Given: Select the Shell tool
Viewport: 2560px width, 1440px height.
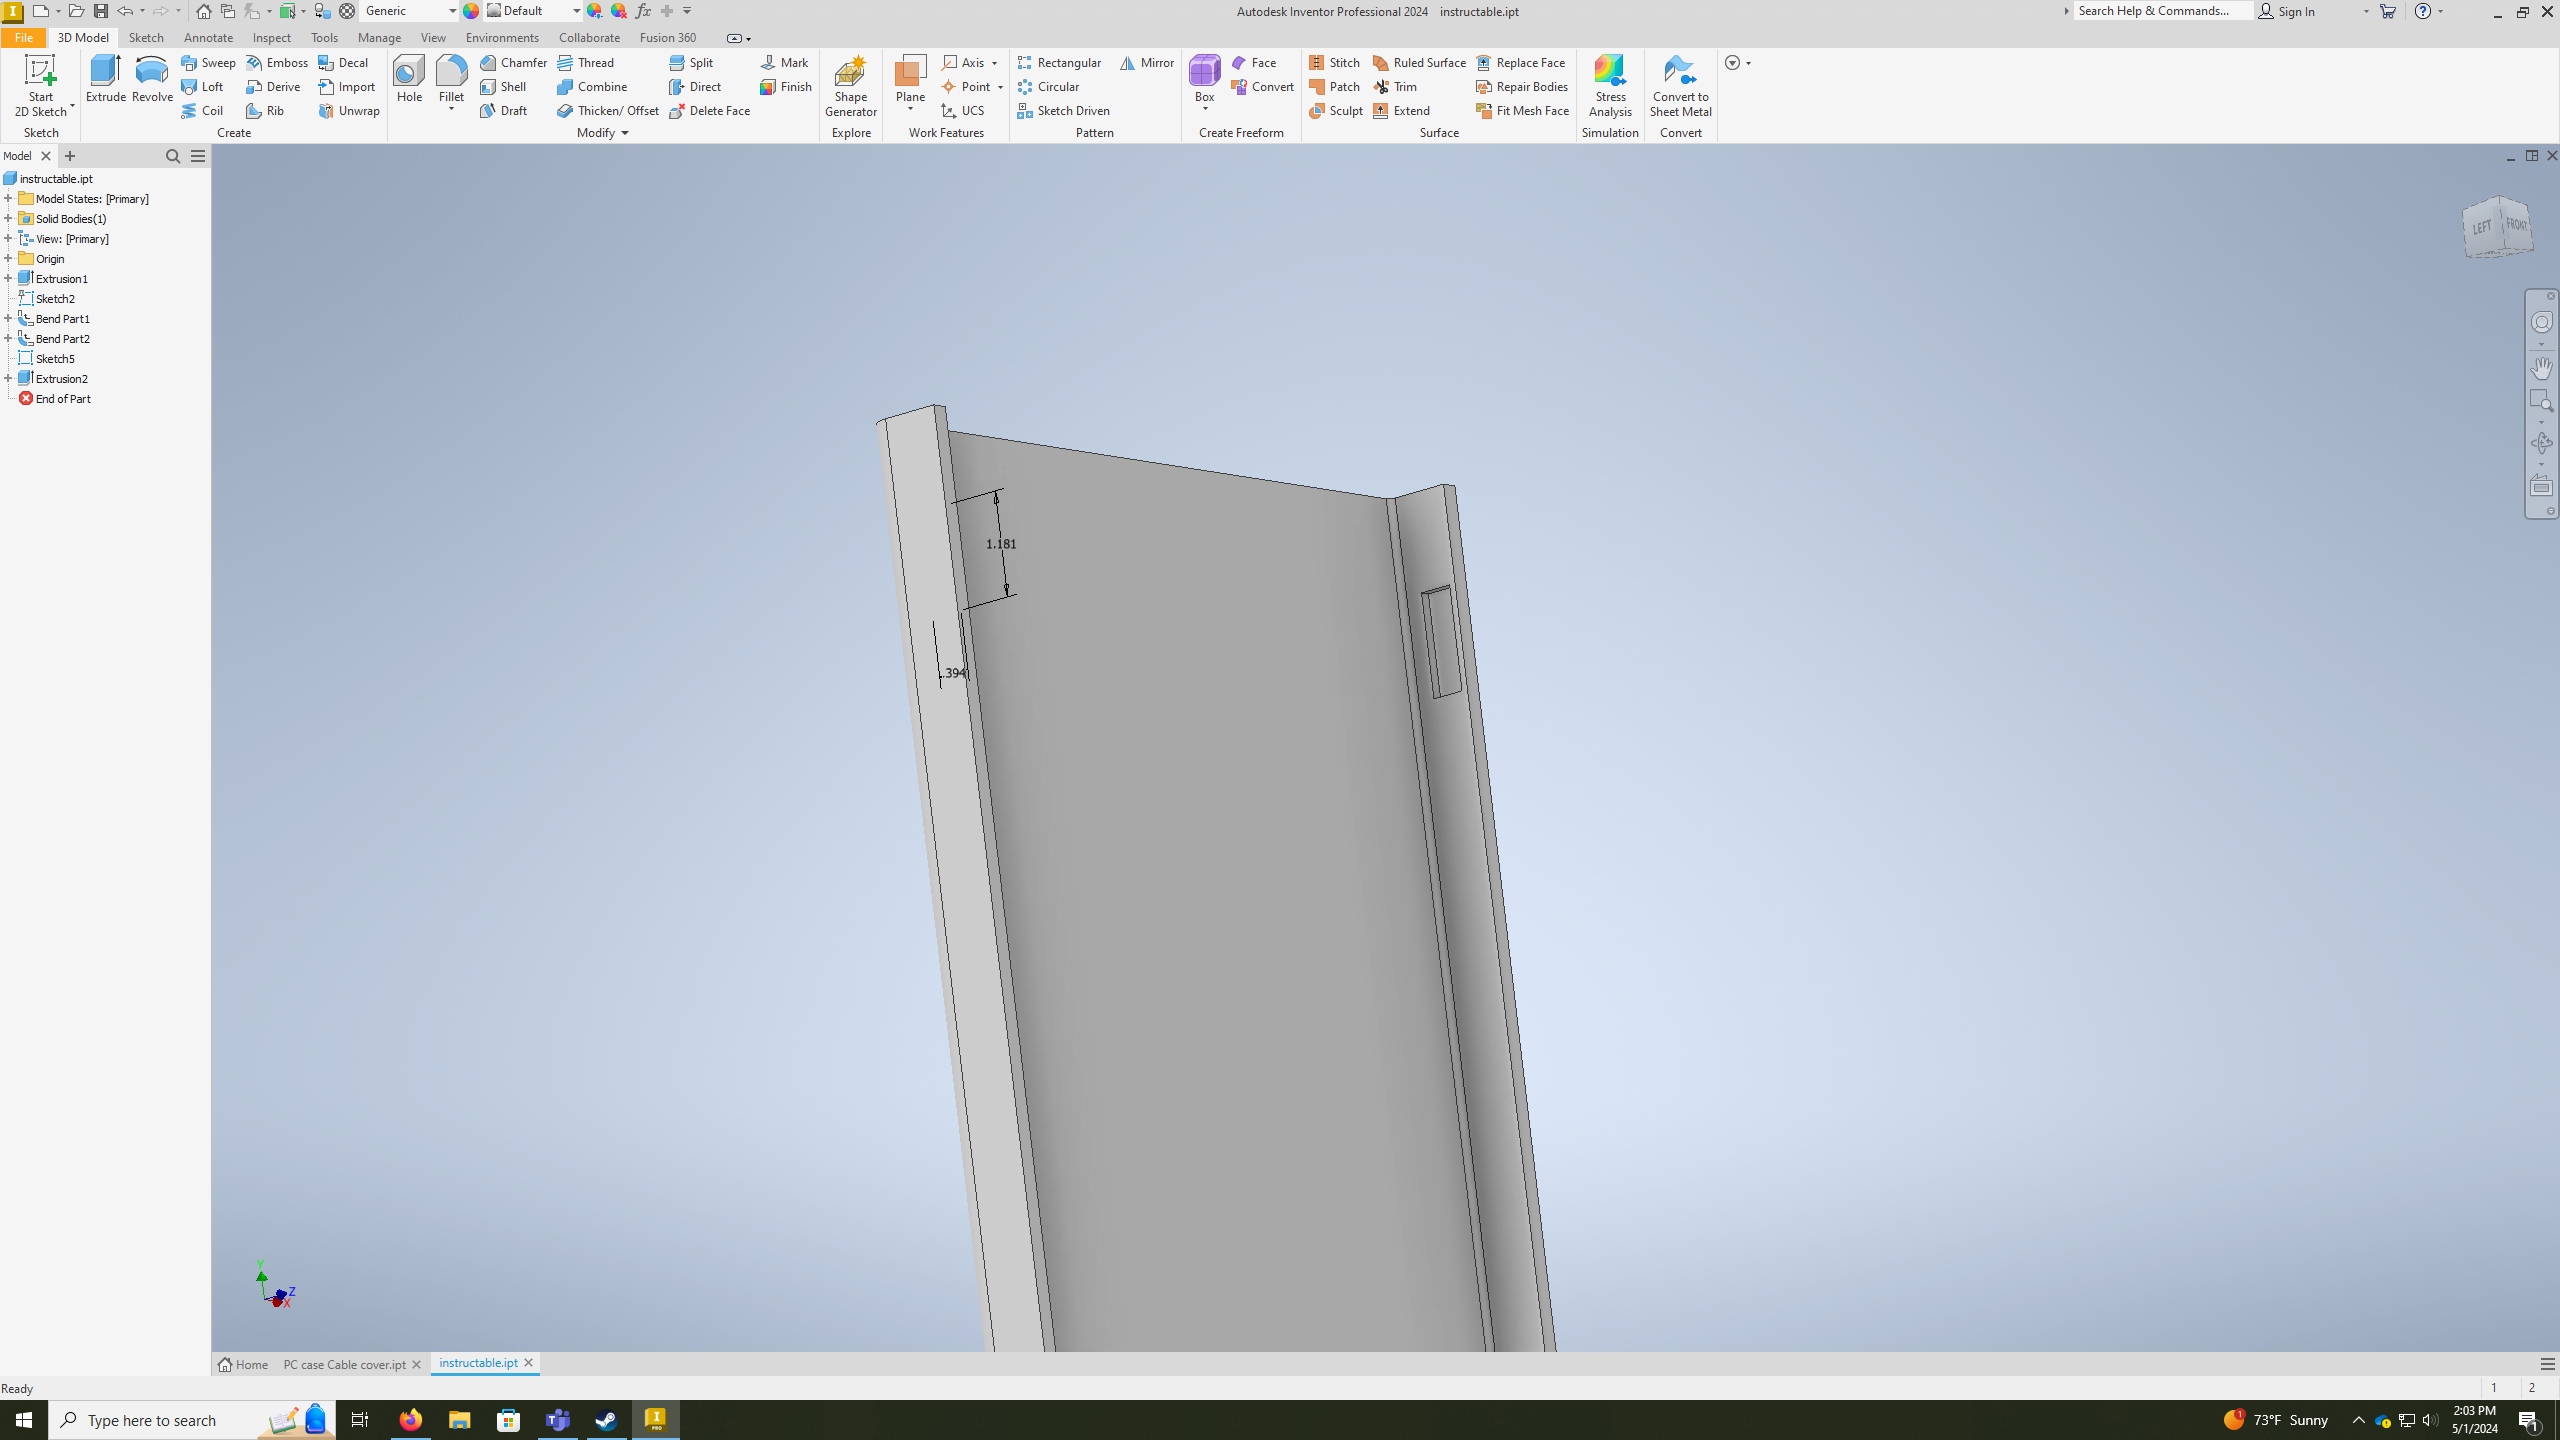Looking at the screenshot, I should 503,86.
